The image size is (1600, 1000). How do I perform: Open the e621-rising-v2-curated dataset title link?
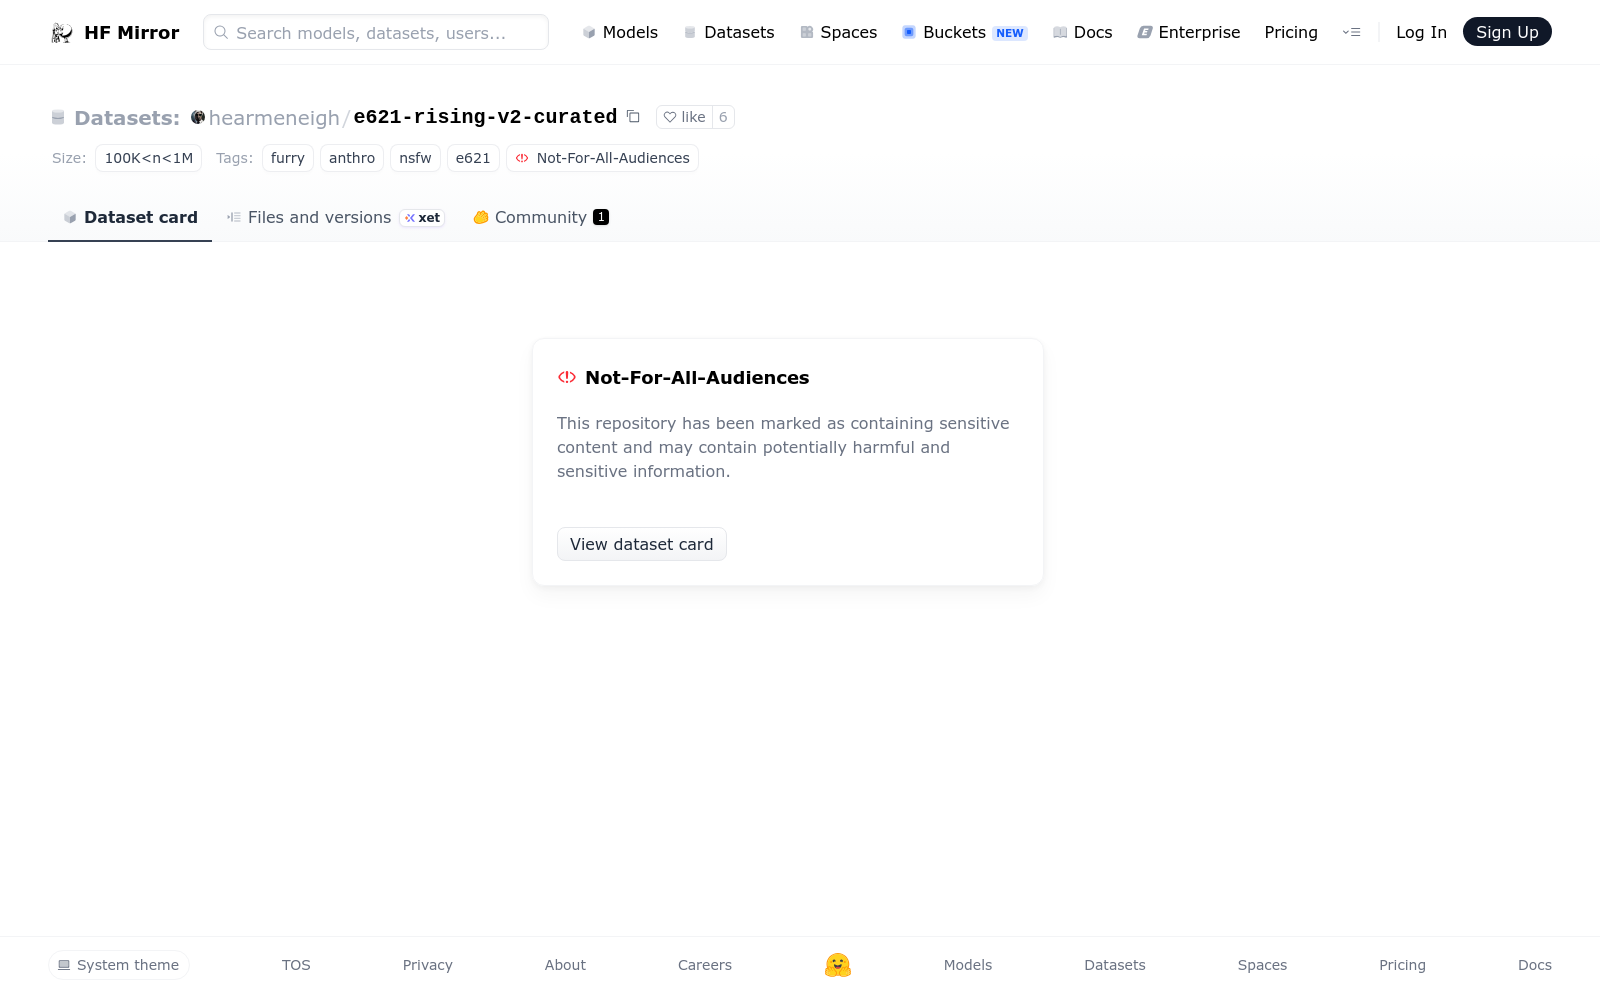tap(485, 117)
